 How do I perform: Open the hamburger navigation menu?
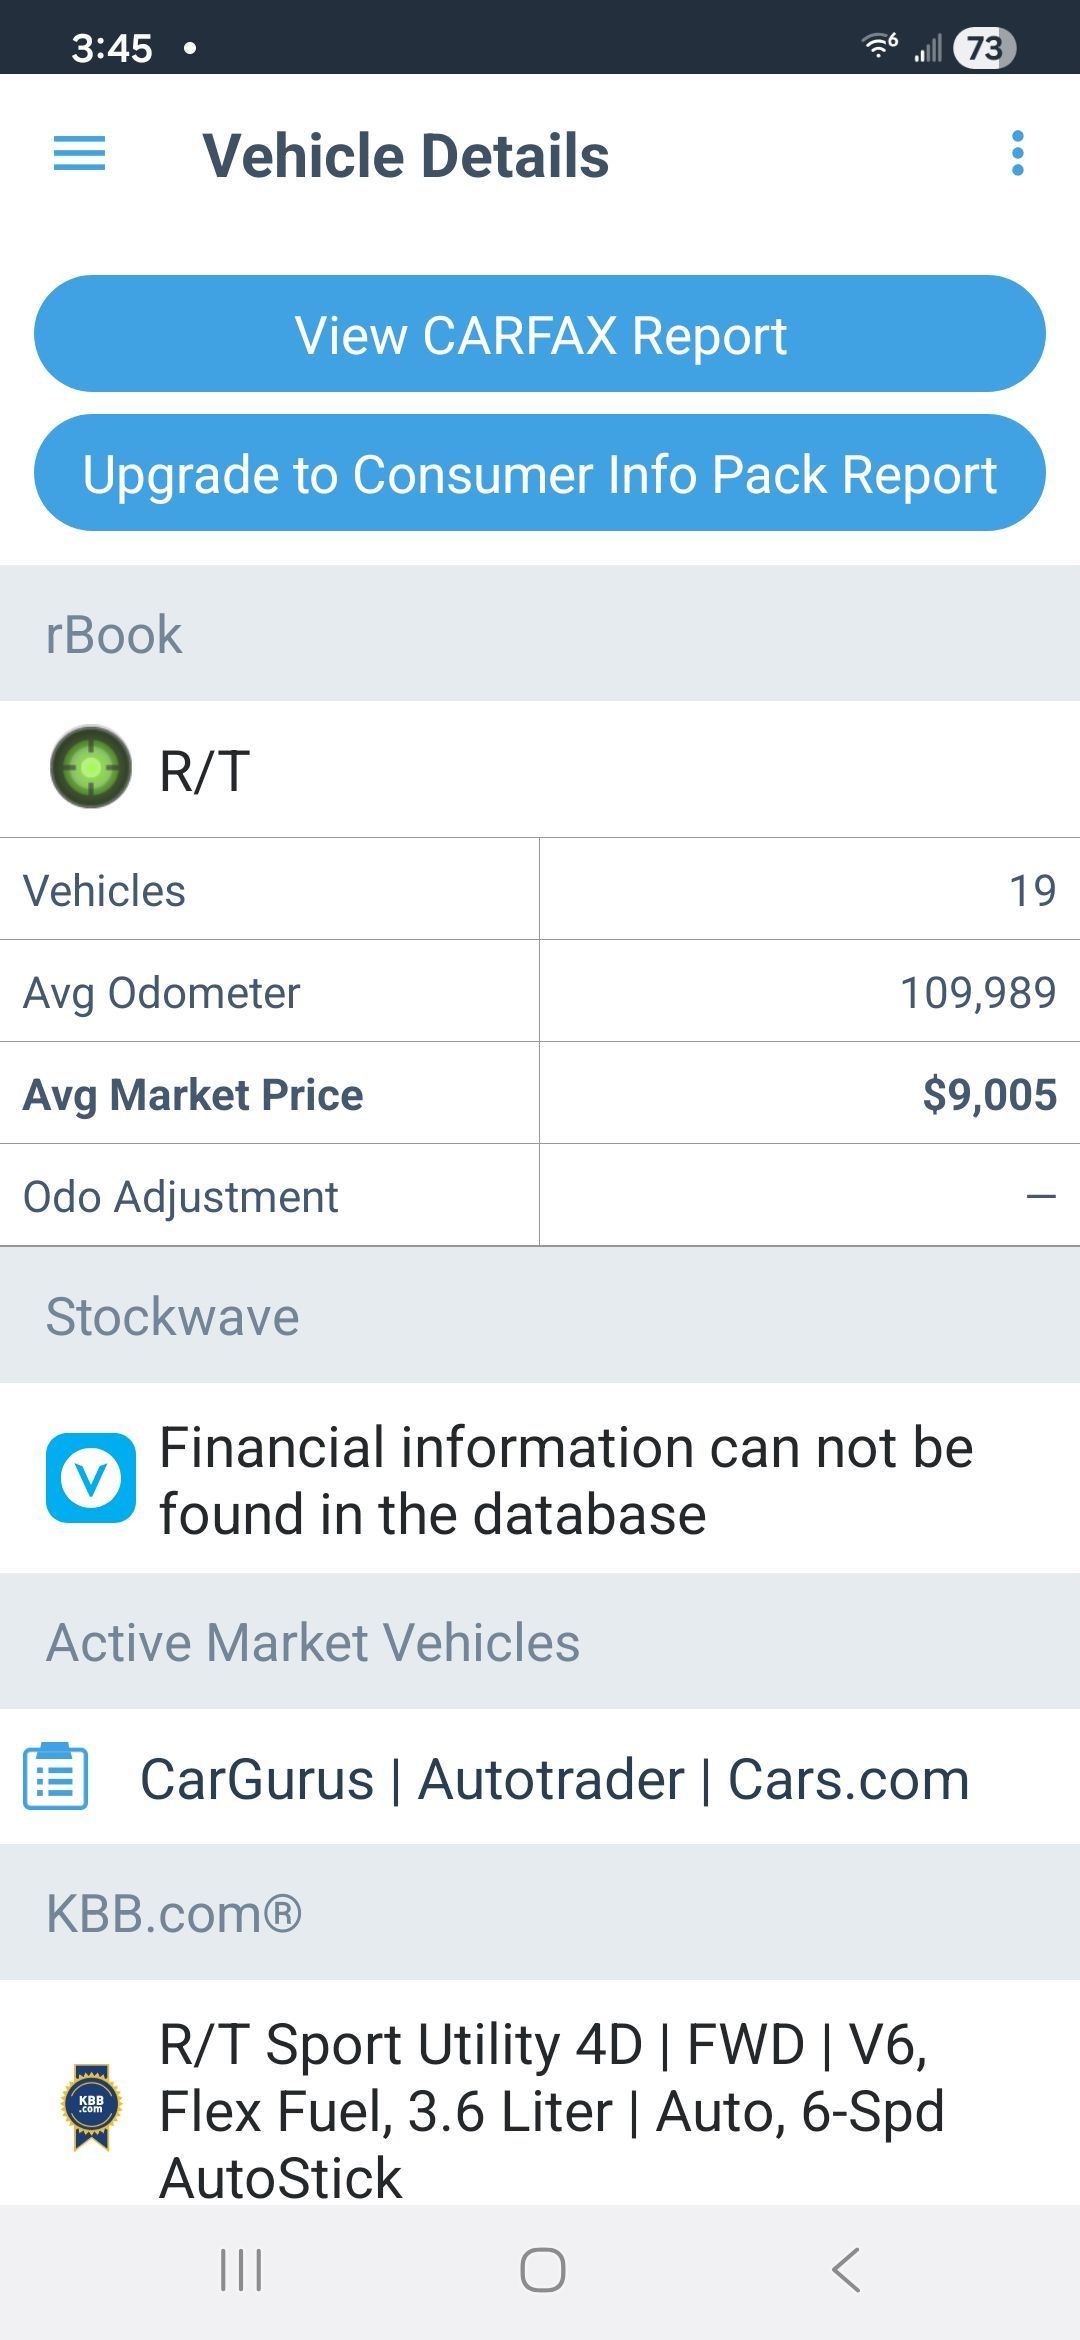tap(79, 154)
